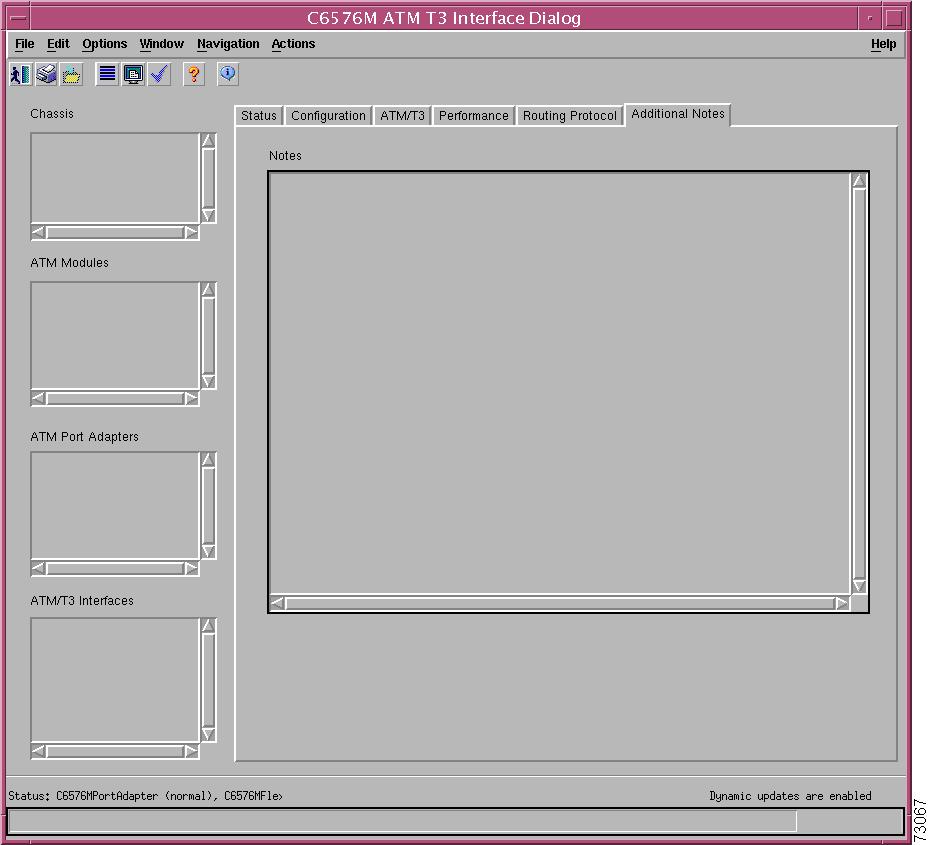Open the Edit menu
932x845 pixels.
(58, 44)
